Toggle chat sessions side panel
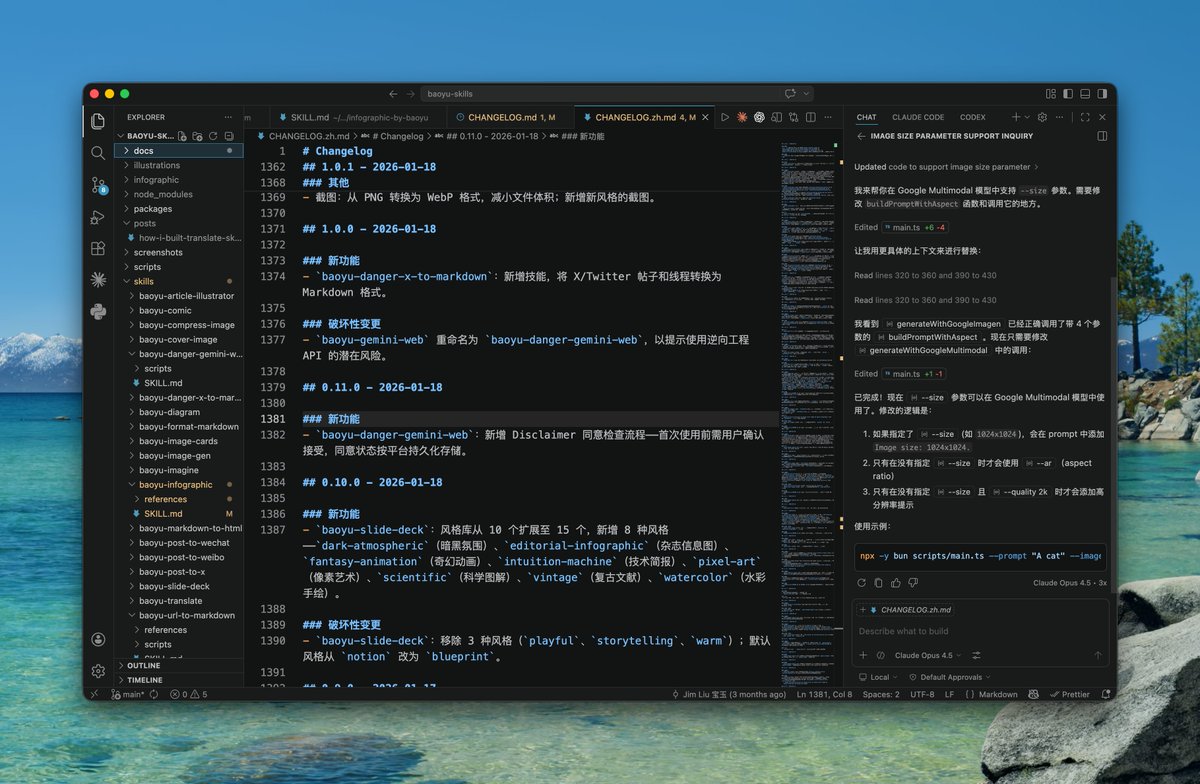Image resolution: width=1200 pixels, height=784 pixels. 1102,136
